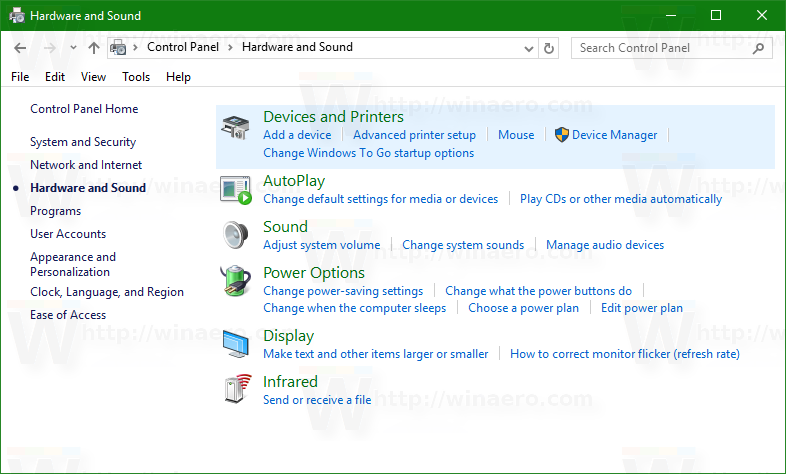Select Hardware and Sound in sidebar
Viewport: 786px width, 474px height.
click(x=88, y=188)
